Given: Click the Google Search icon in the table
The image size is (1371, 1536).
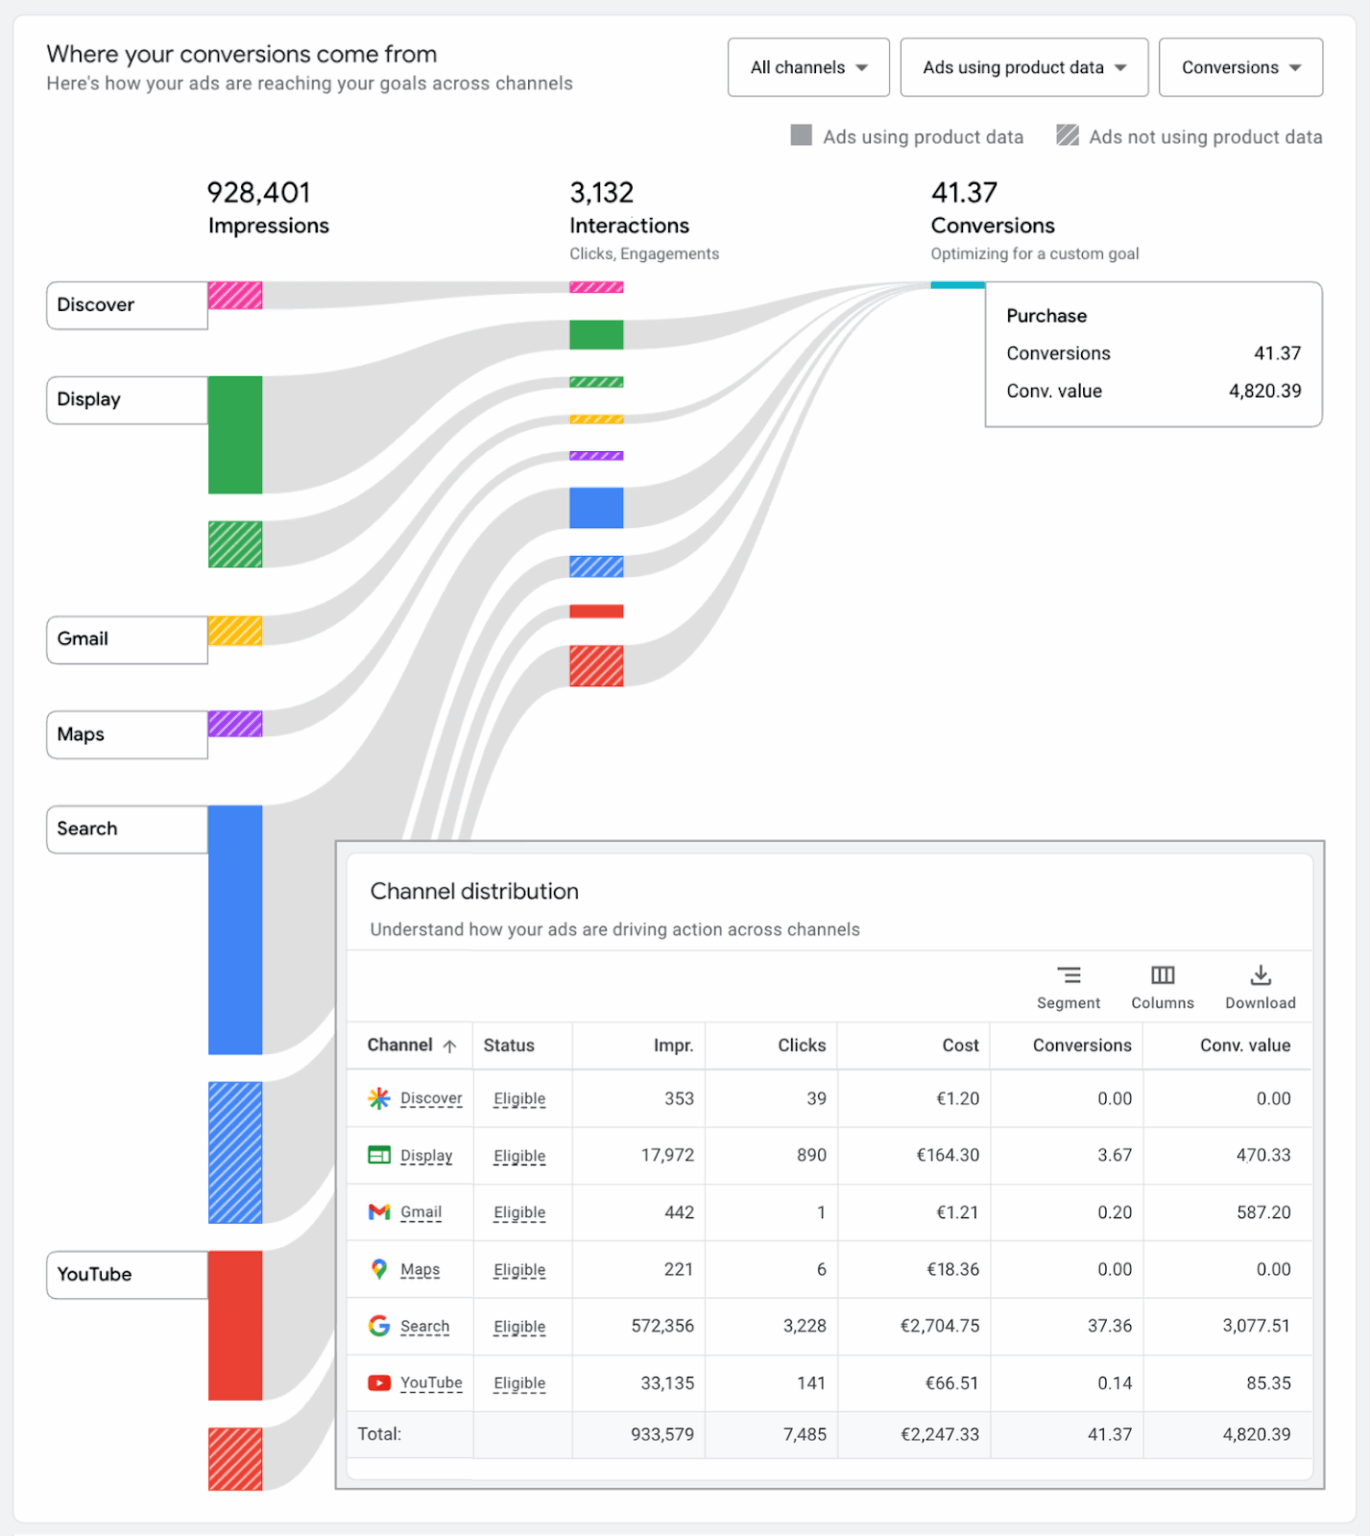Looking at the screenshot, I should [379, 1326].
